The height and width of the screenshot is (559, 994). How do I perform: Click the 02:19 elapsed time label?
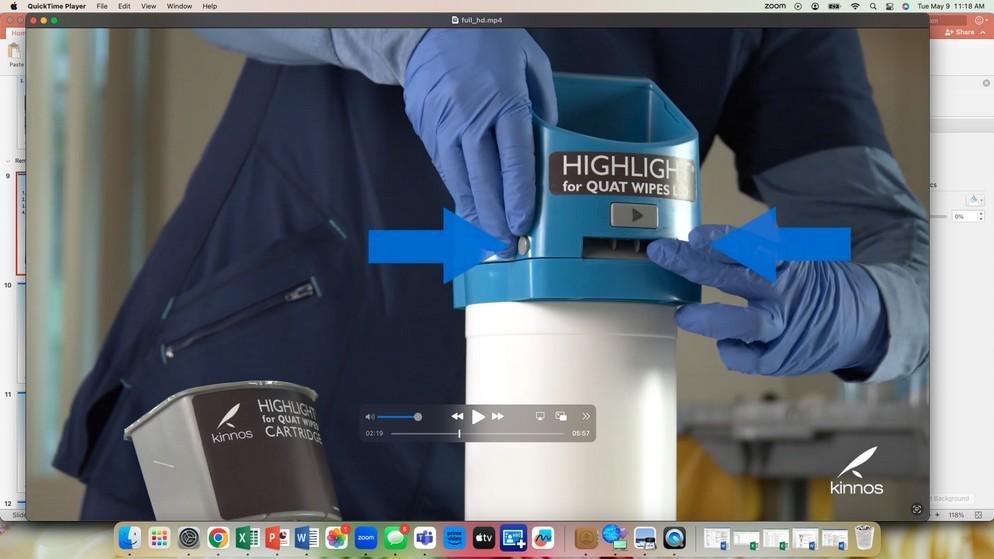coord(374,434)
